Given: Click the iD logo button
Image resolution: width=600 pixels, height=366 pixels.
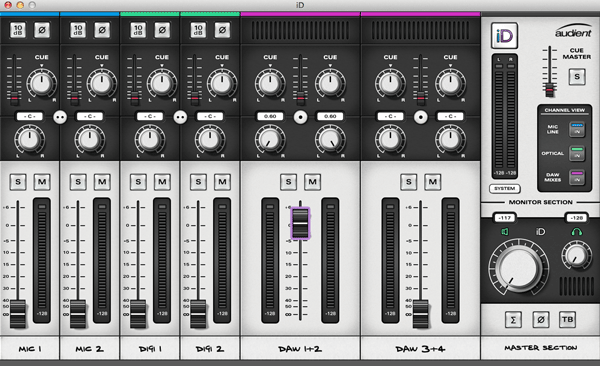Looking at the screenshot, I should [504, 36].
